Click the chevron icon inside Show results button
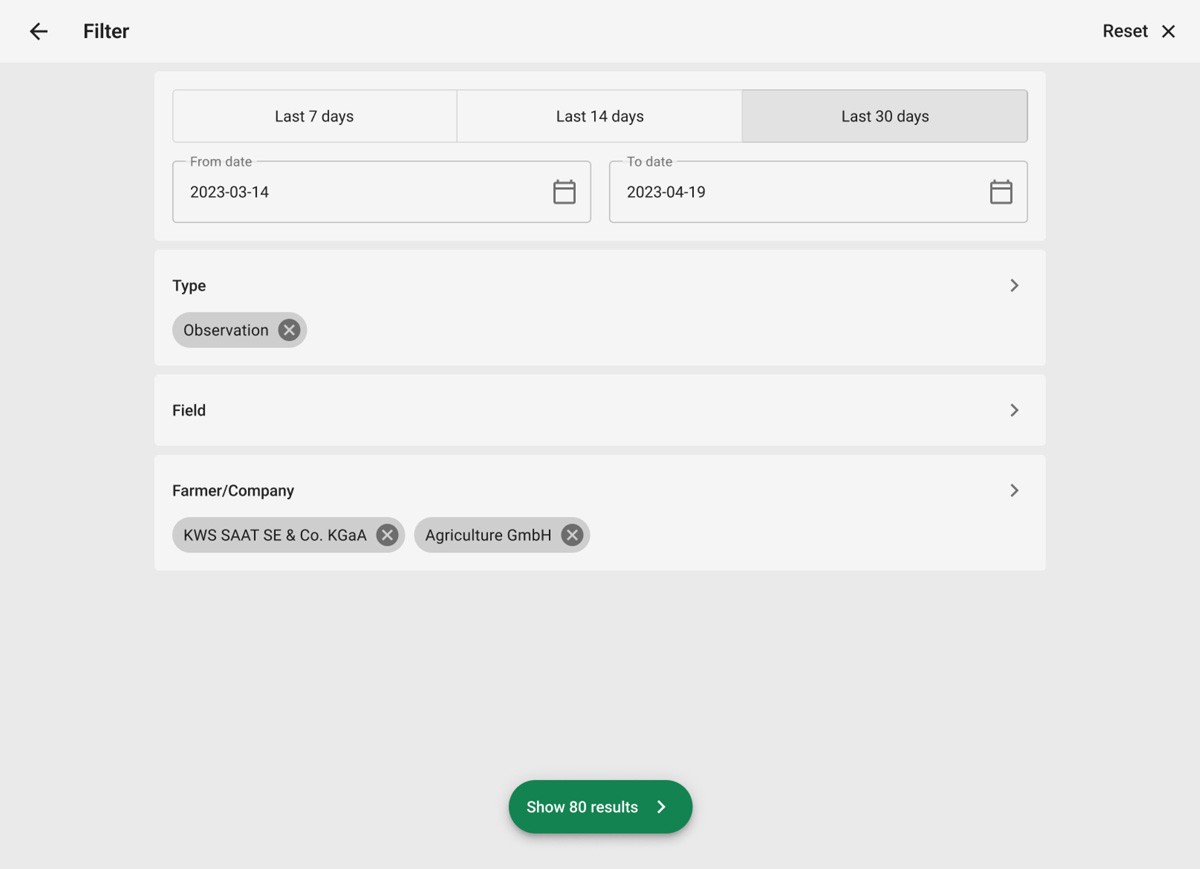 pyautogui.click(x=661, y=807)
